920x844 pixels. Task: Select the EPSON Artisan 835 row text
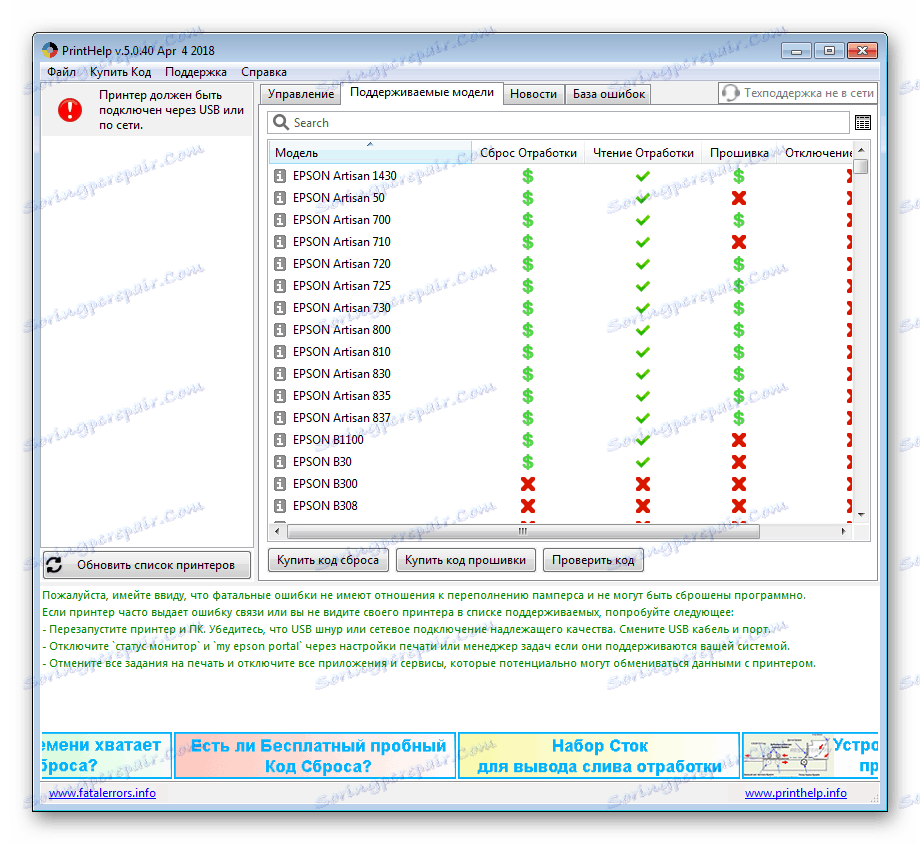(341, 396)
